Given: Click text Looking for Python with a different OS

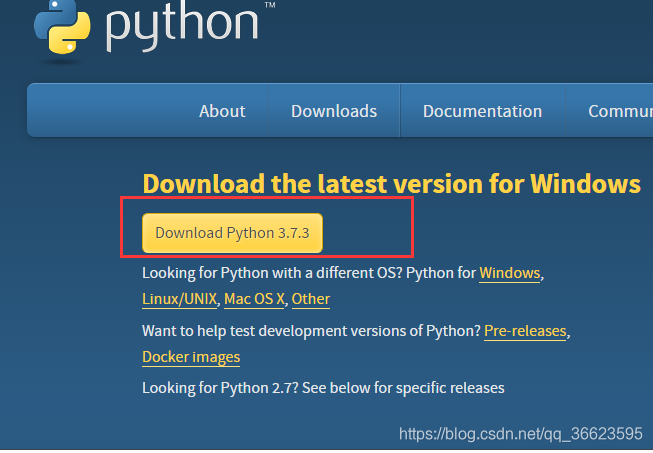Looking at the screenshot, I should [272, 273].
